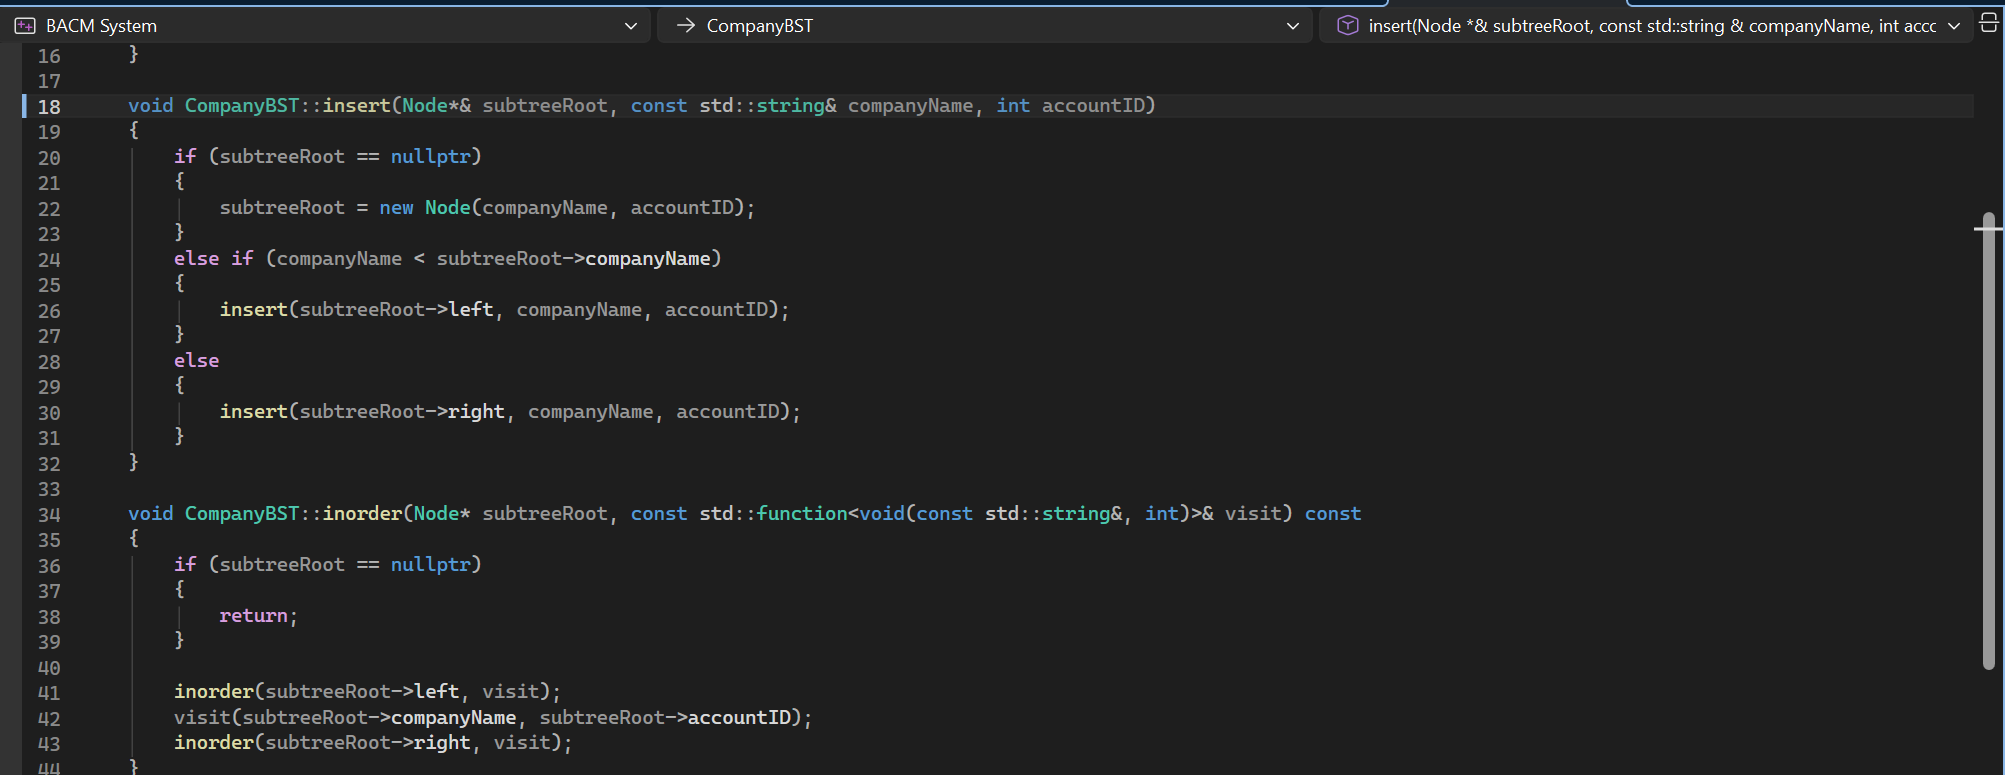Open the insert member function dropdown
The width and height of the screenshot is (2005, 775).
pyautogui.click(x=1646, y=25)
